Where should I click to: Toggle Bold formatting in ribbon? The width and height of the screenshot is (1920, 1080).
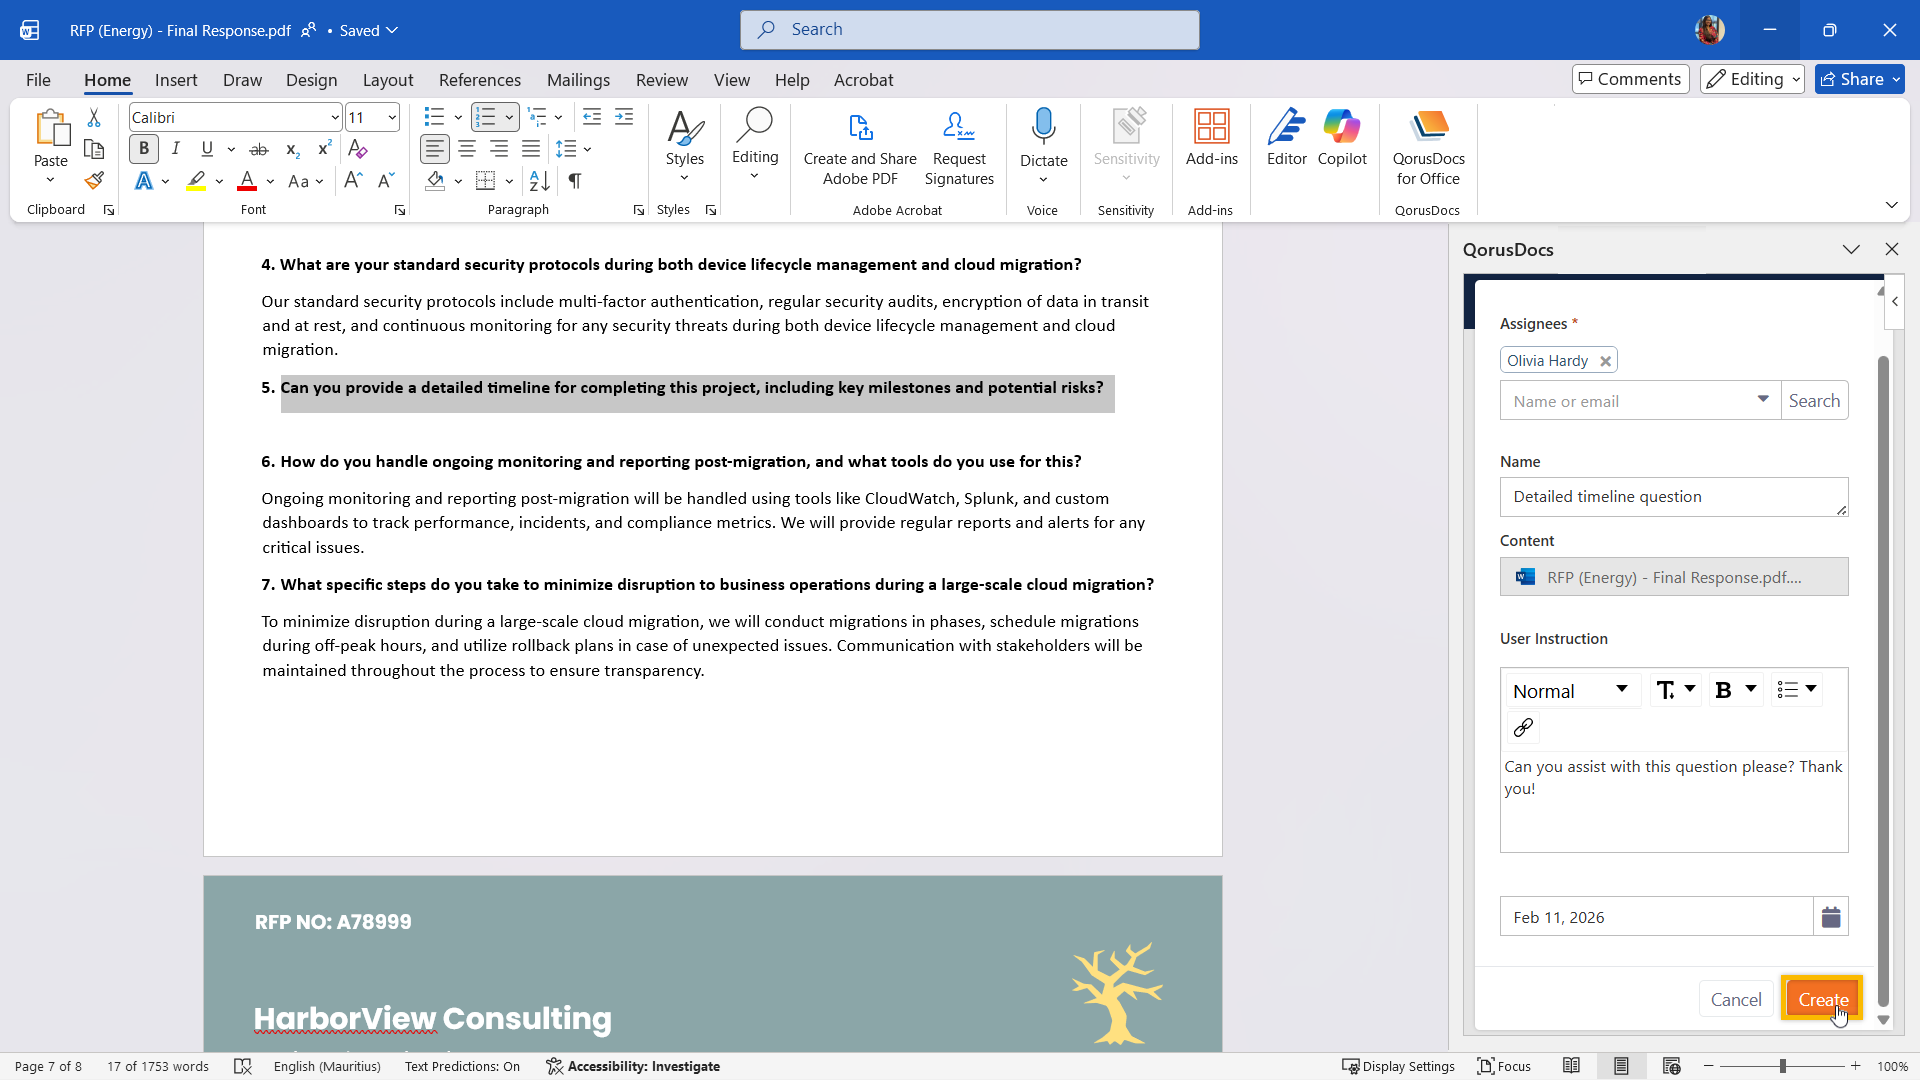pos(144,149)
